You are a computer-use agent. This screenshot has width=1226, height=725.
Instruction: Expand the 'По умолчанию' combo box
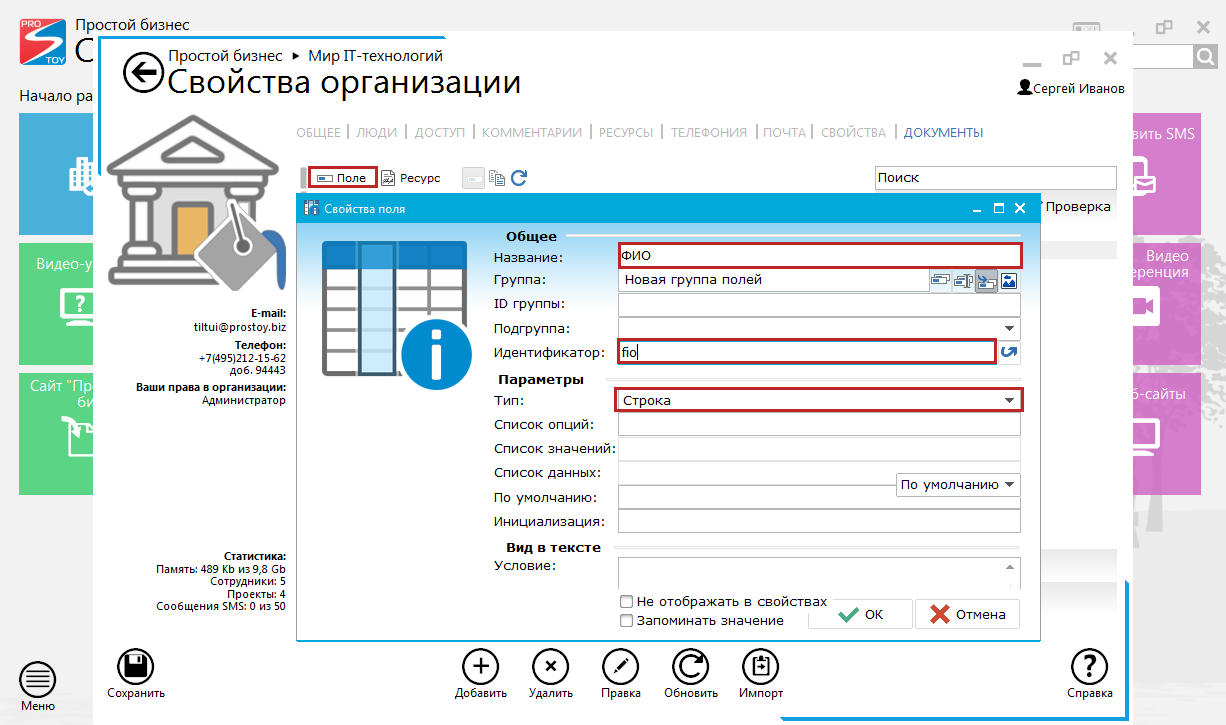point(1009,485)
